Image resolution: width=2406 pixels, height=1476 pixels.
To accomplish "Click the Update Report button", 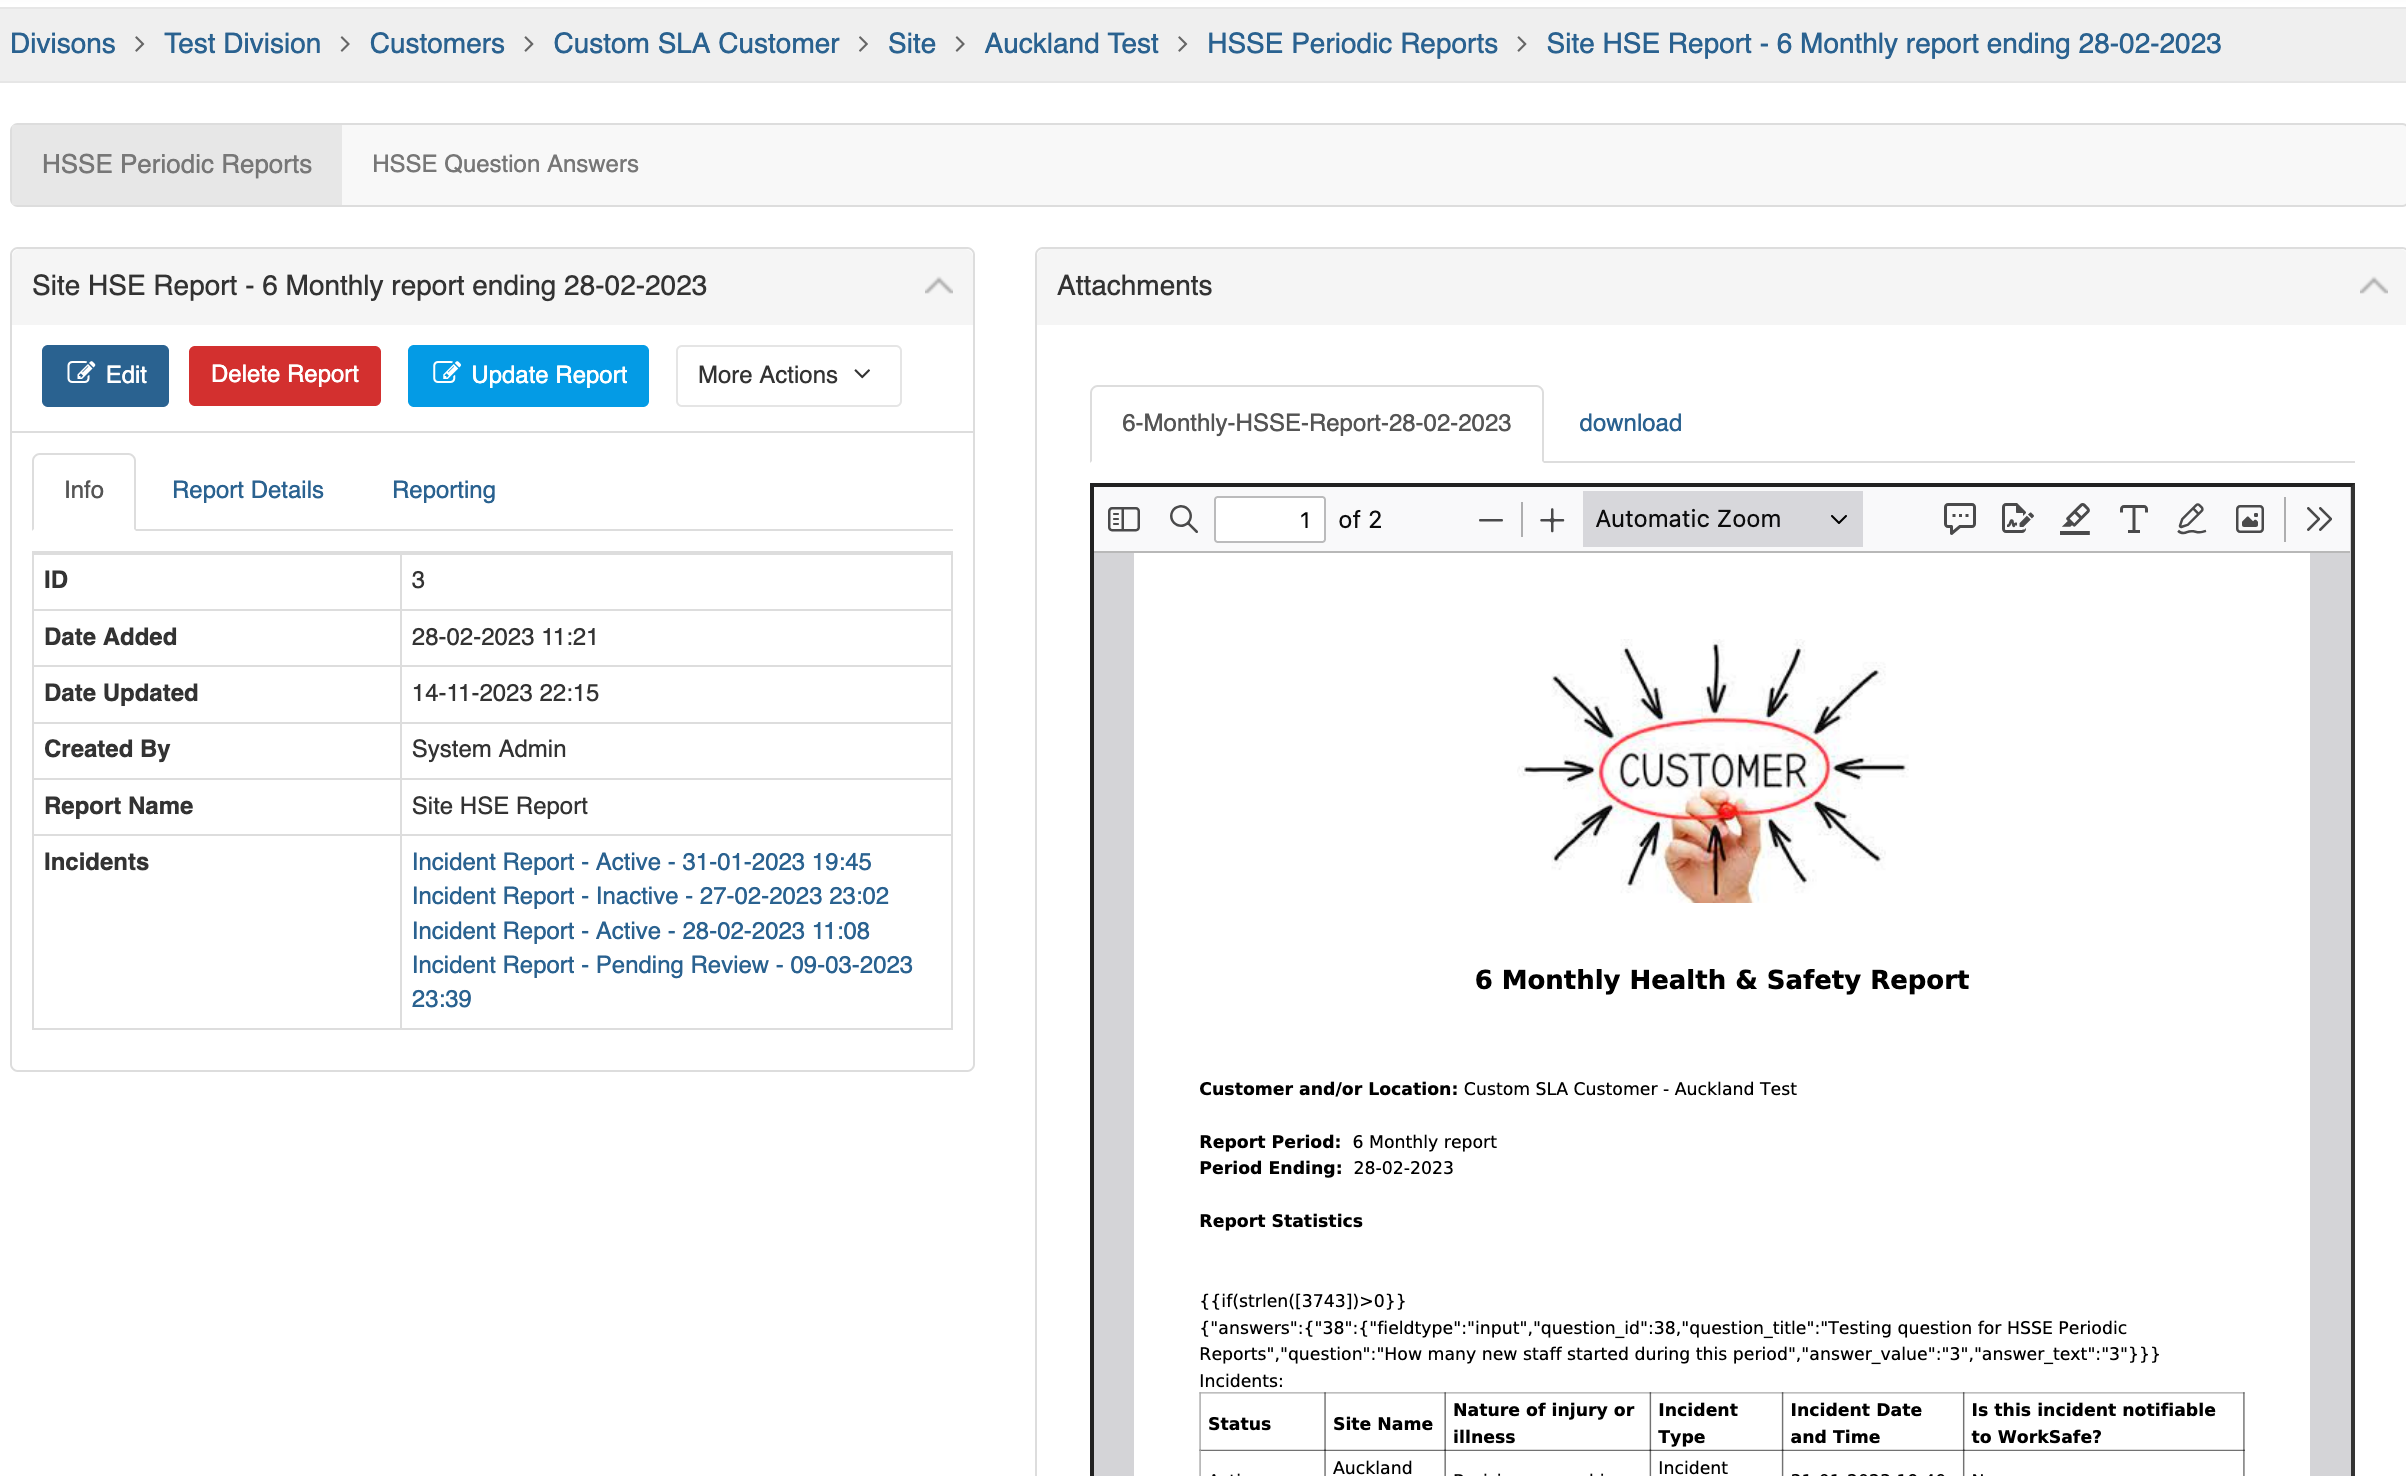I will (x=528, y=375).
